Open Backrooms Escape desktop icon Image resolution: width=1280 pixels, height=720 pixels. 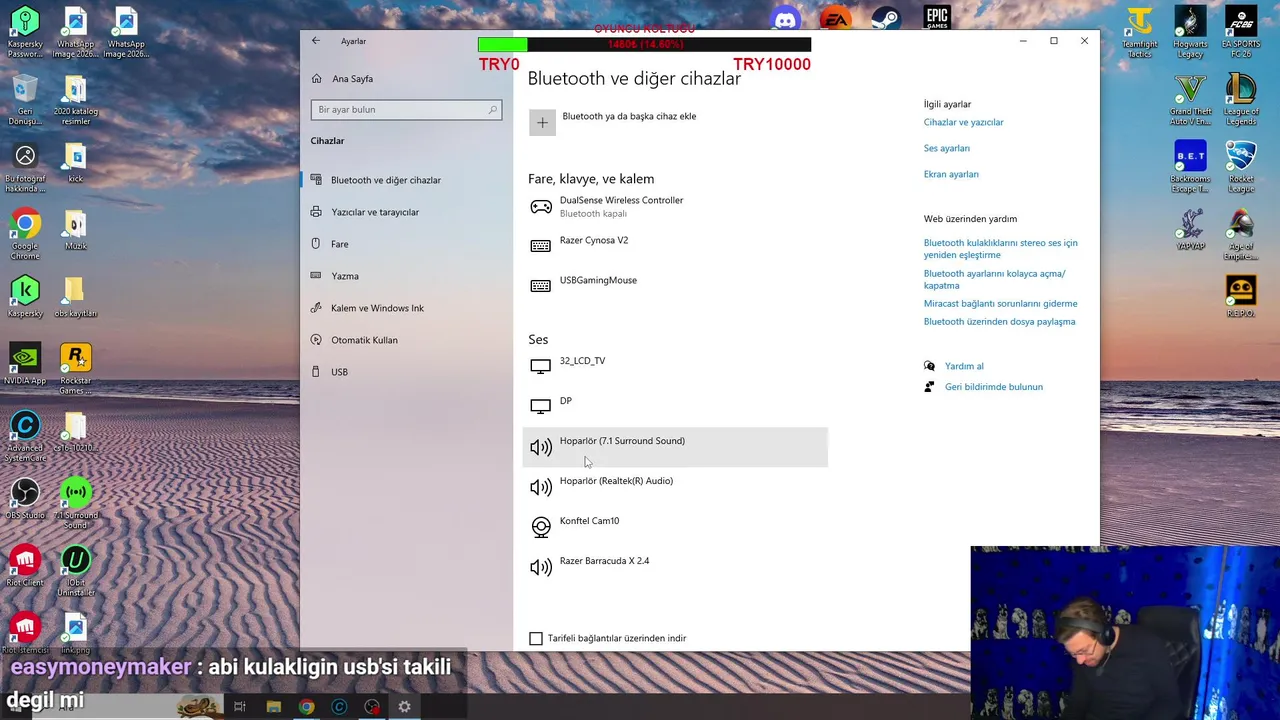coord(1190,167)
